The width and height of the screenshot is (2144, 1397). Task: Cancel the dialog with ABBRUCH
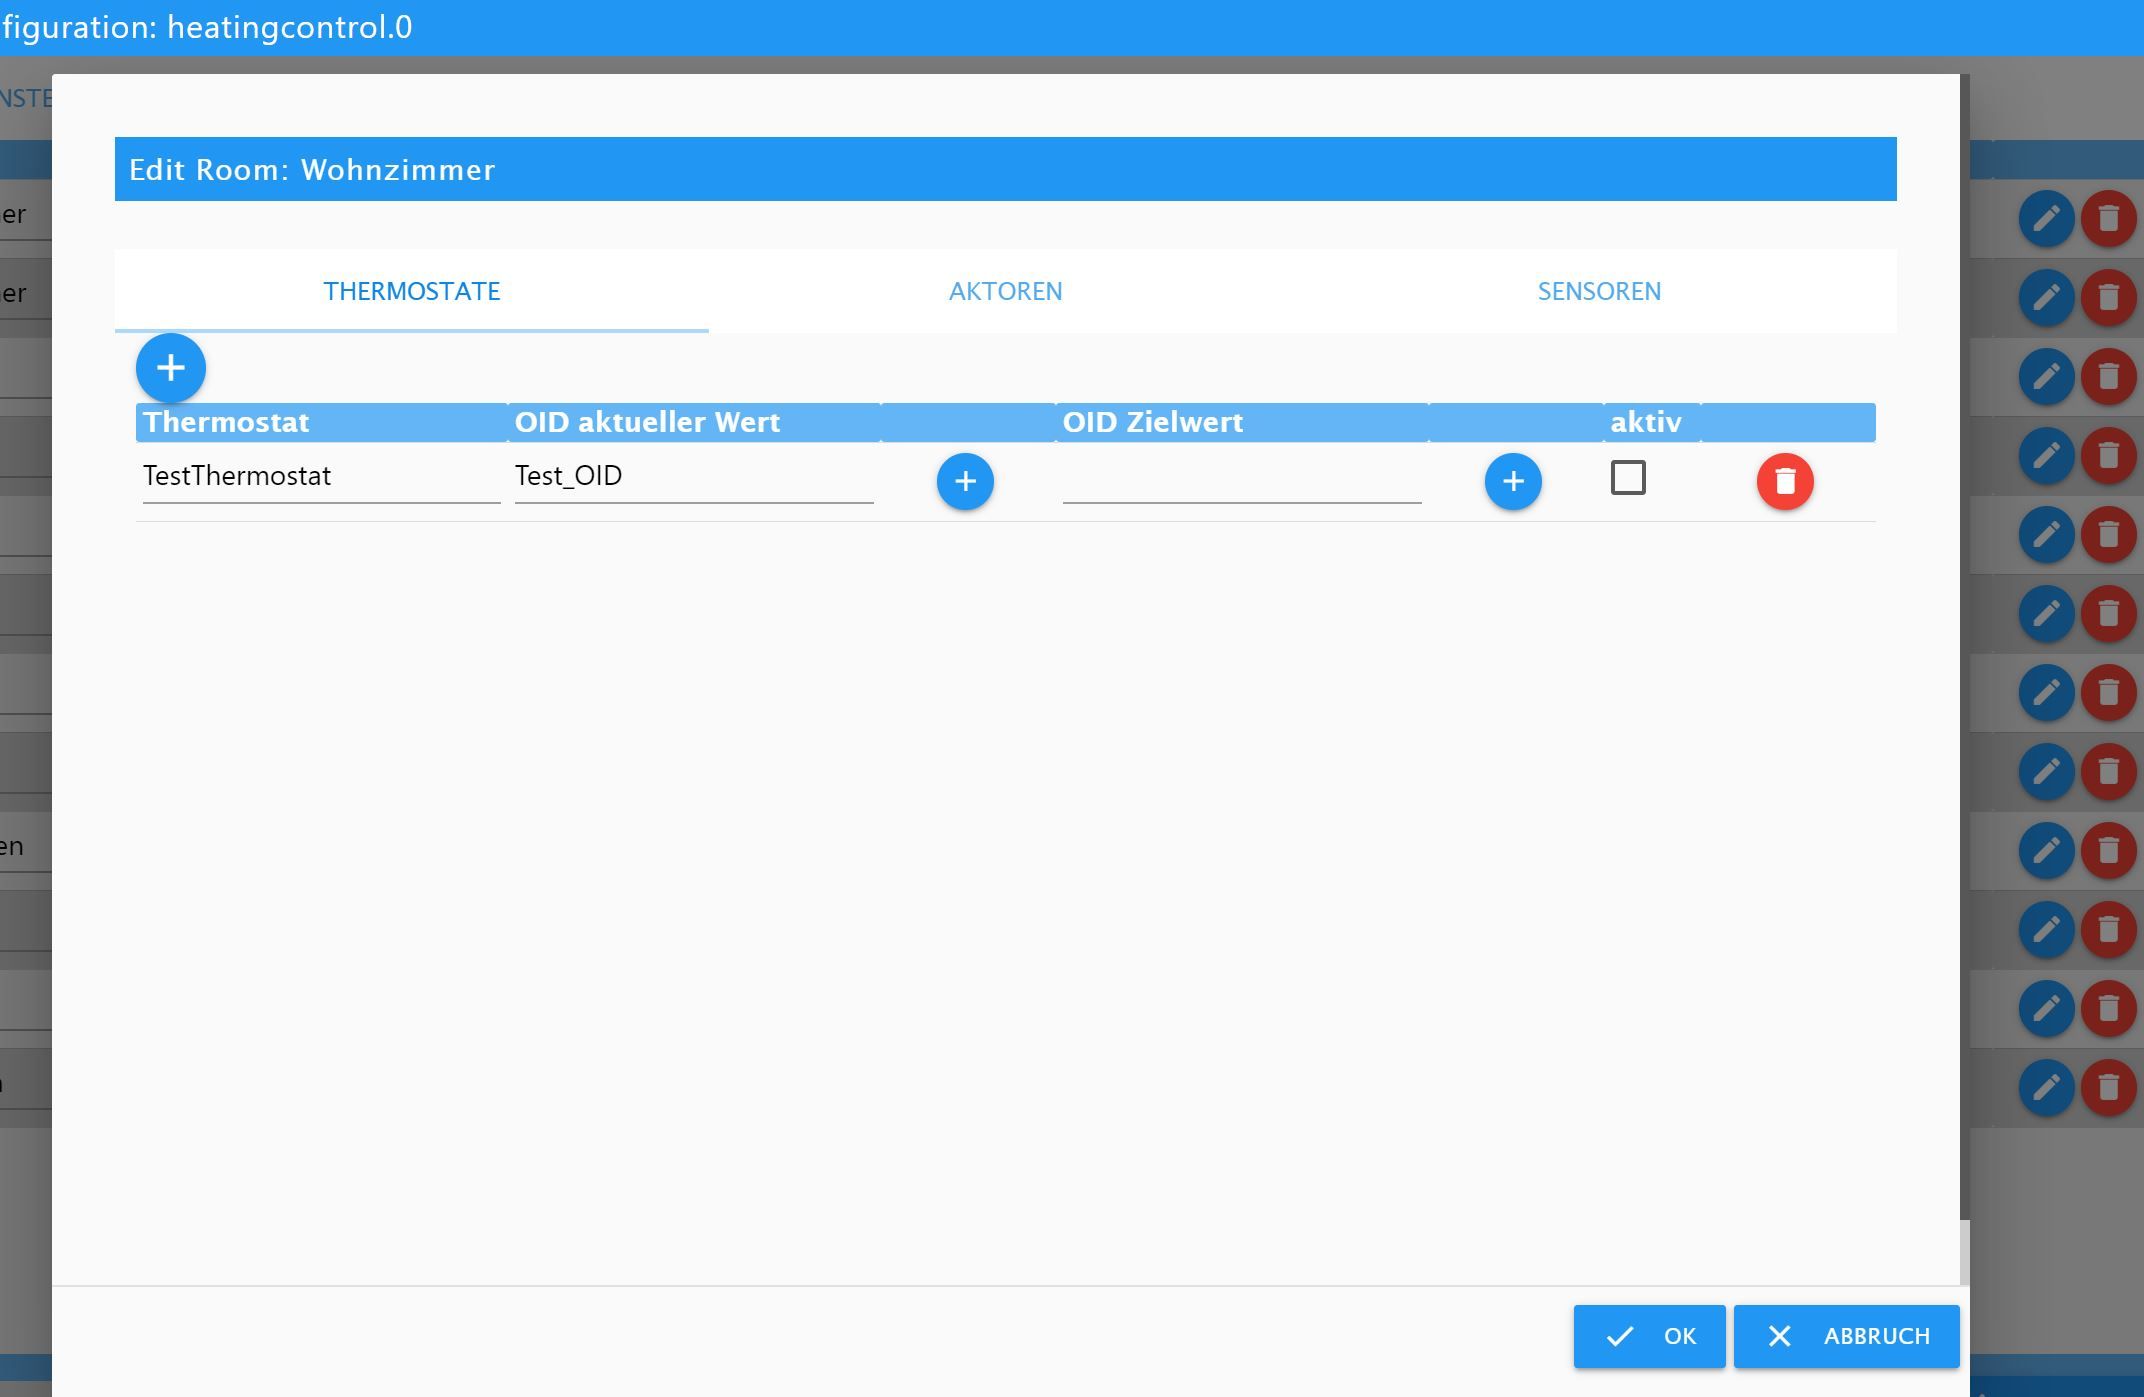pos(1846,1336)
